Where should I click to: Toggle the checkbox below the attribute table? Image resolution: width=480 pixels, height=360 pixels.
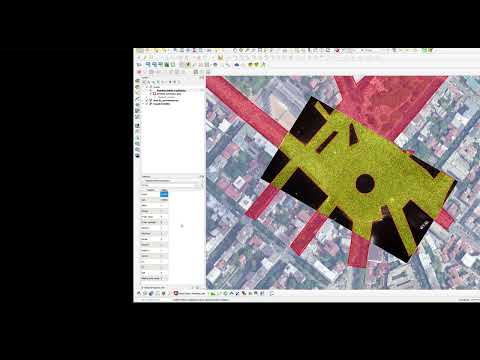point(143,287)
